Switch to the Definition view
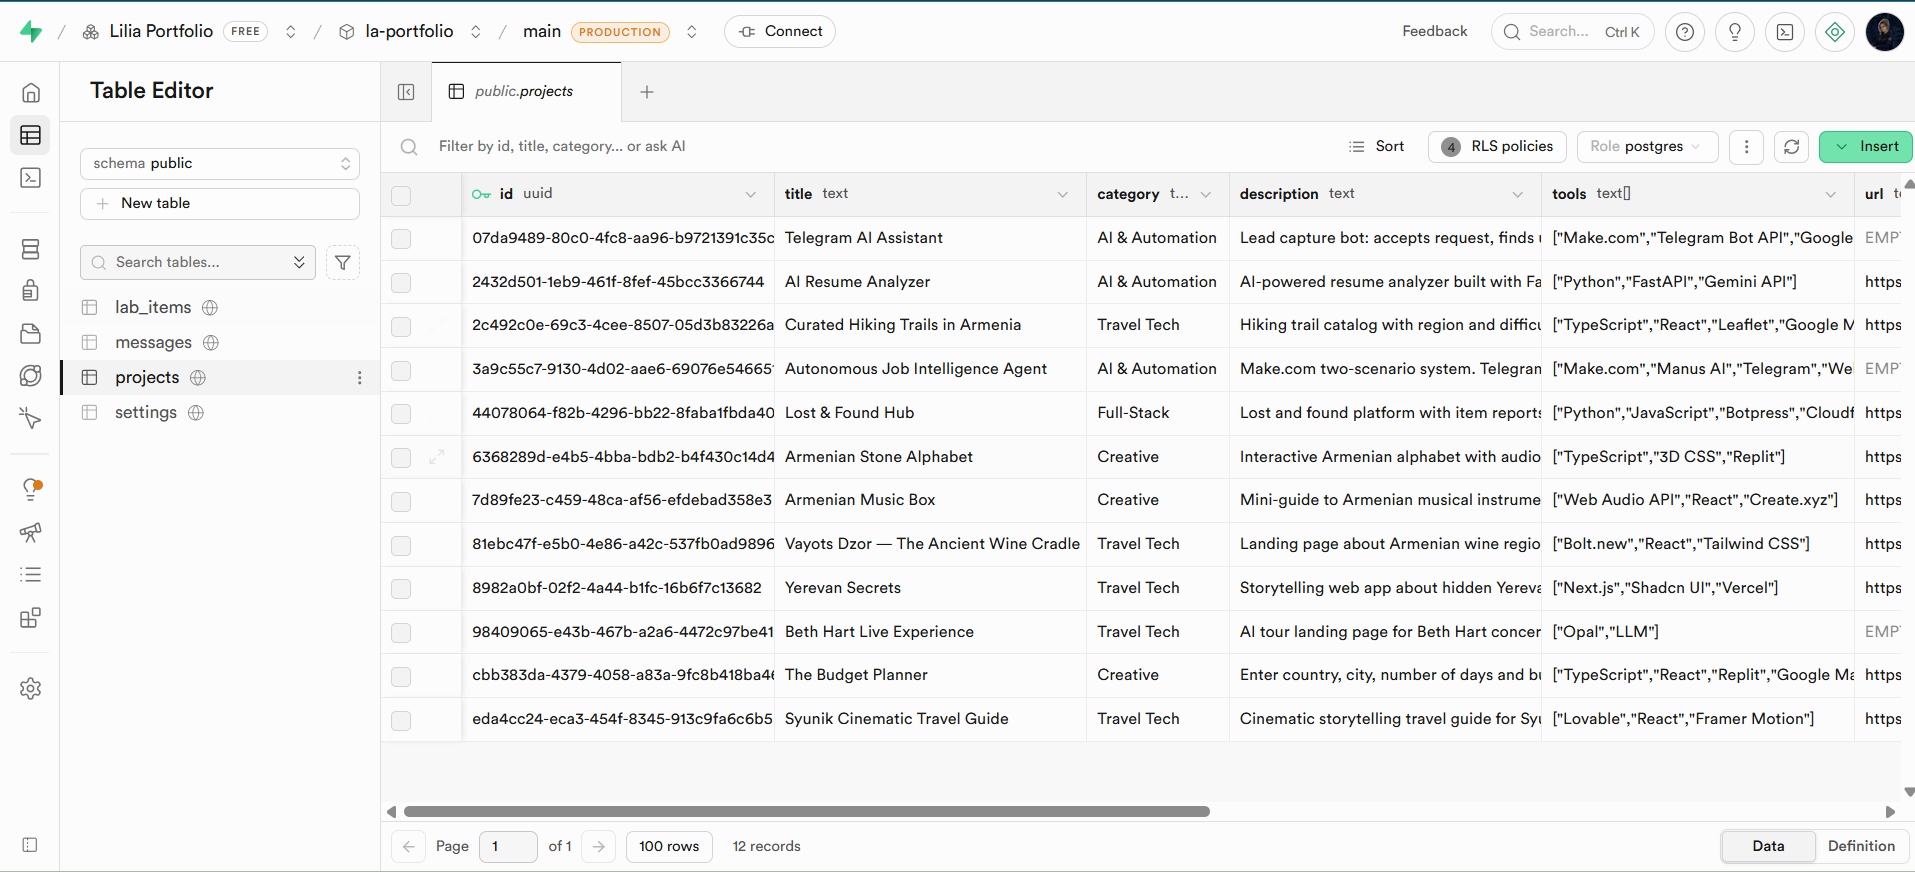This screenshot has height=872, width=1915. pos(1861,846)
